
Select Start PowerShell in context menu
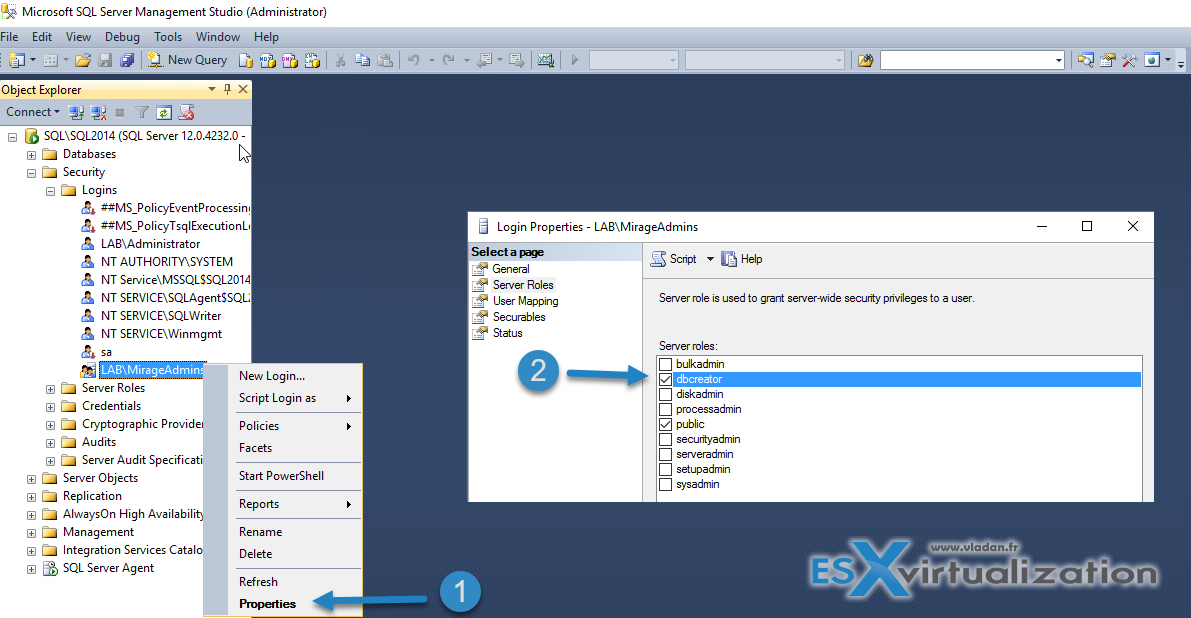coord(281,476)
